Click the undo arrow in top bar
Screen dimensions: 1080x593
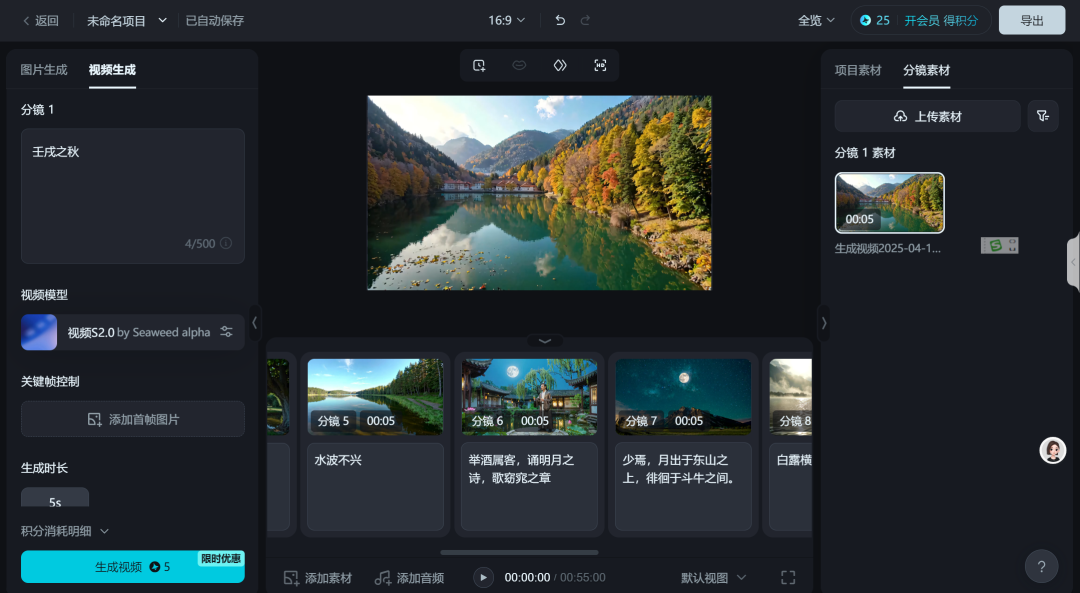559,19
